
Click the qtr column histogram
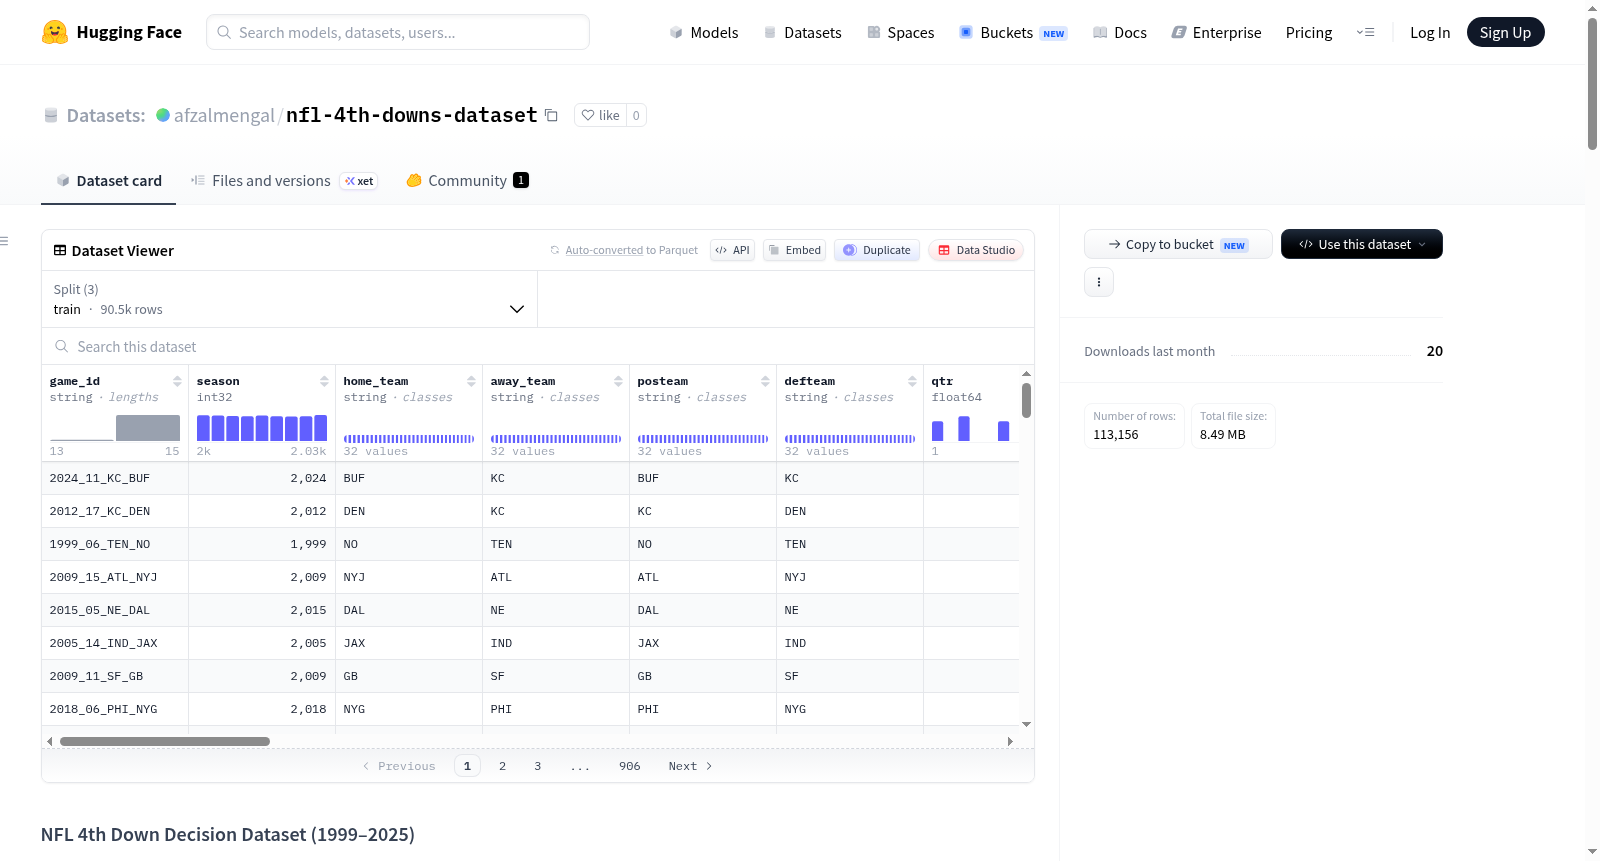pos(971,428)
